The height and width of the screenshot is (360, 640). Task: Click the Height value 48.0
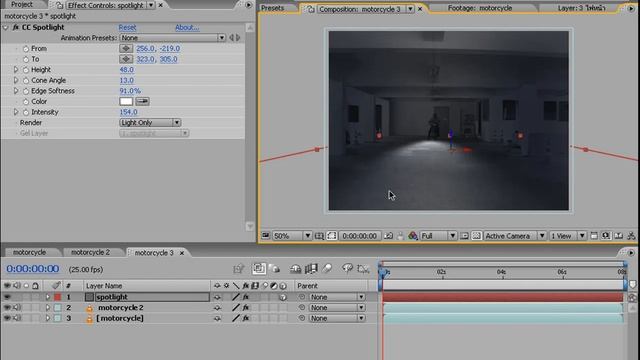tap(127, 70)
